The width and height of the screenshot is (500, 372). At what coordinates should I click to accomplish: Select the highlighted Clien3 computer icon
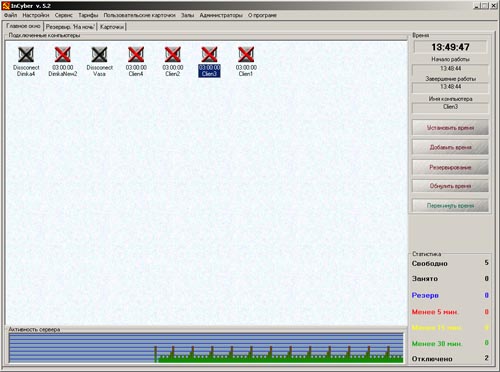point(209,54)
